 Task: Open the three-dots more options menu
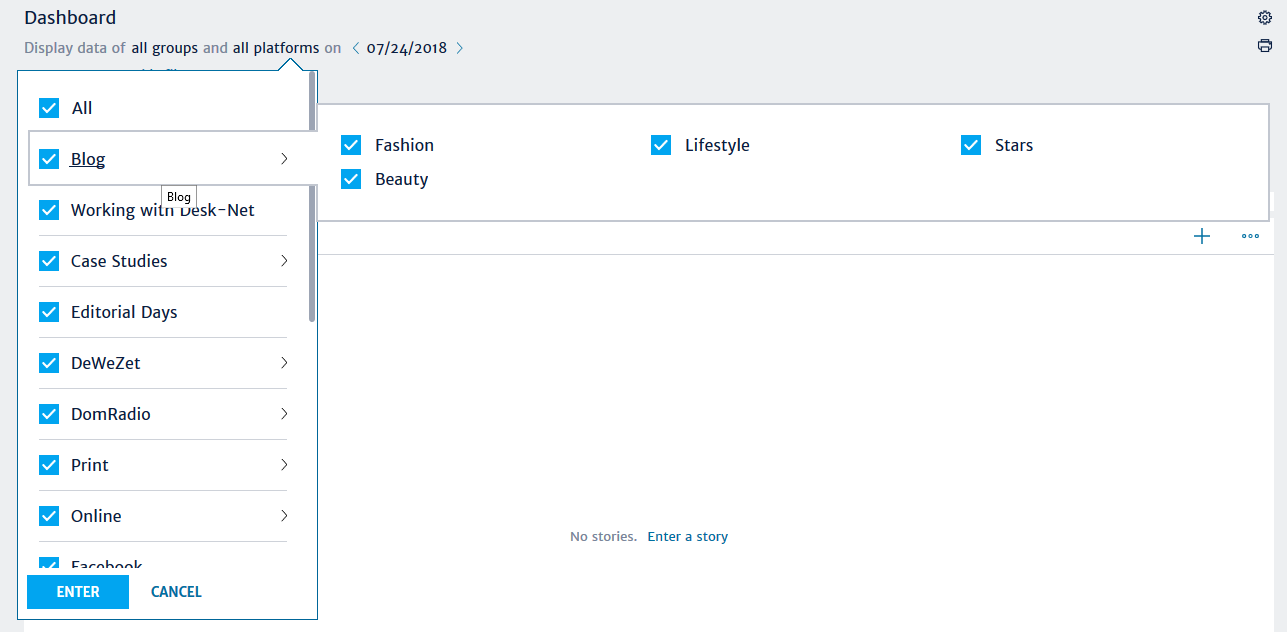(x=1250, y=236)
